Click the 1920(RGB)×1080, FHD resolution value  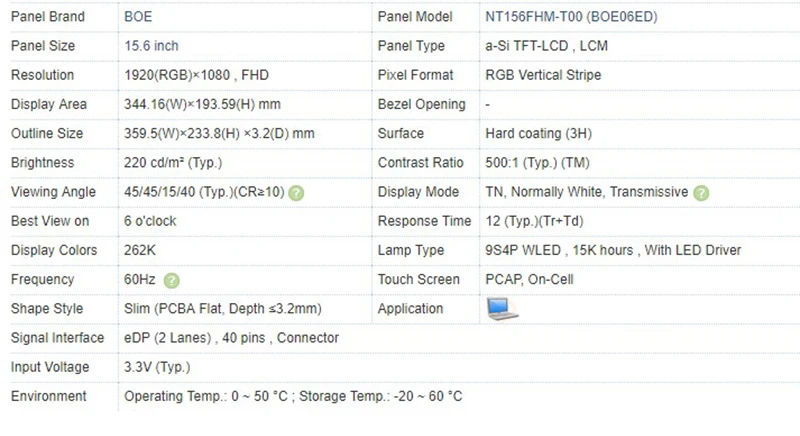point(198,75)
